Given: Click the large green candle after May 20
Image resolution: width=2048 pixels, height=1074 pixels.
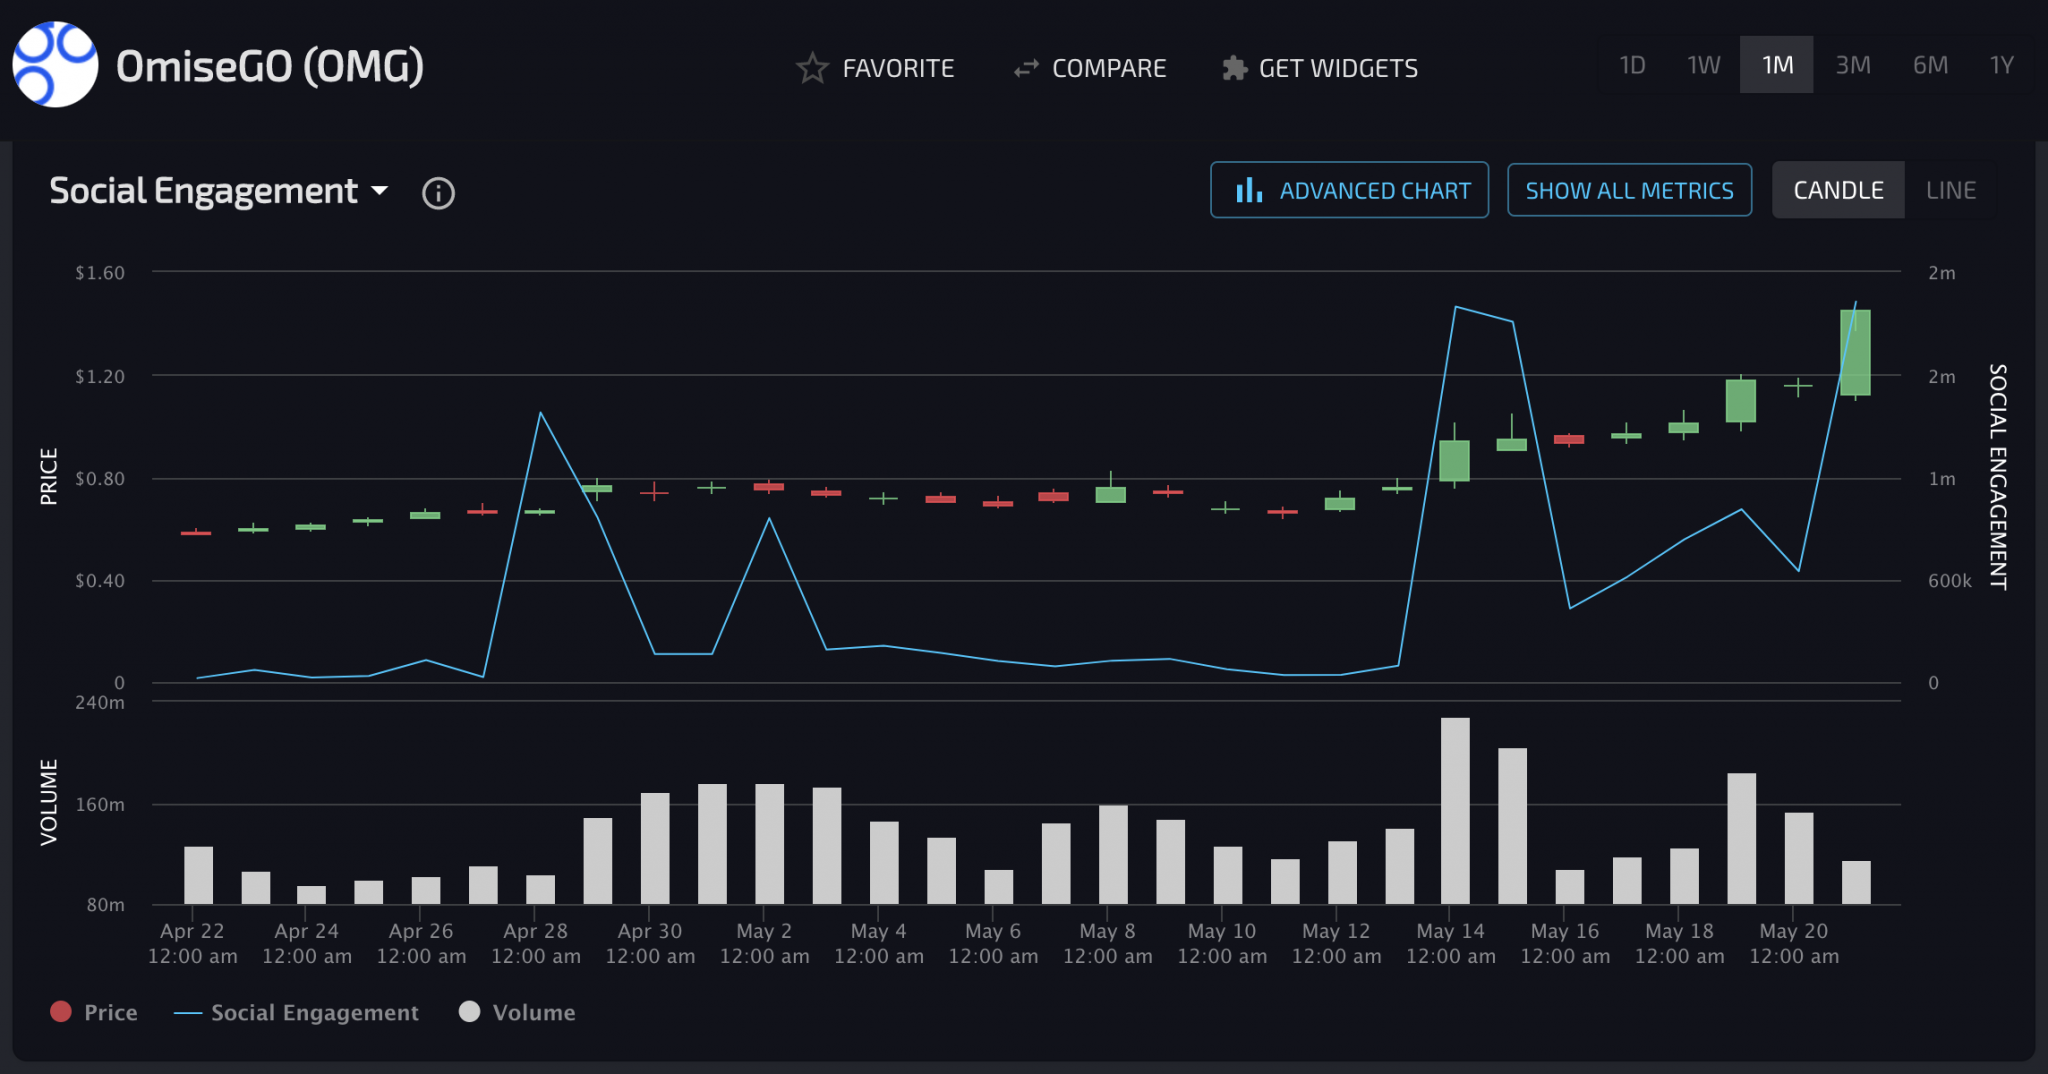Looking at the screenshot, I should 1855,352.
